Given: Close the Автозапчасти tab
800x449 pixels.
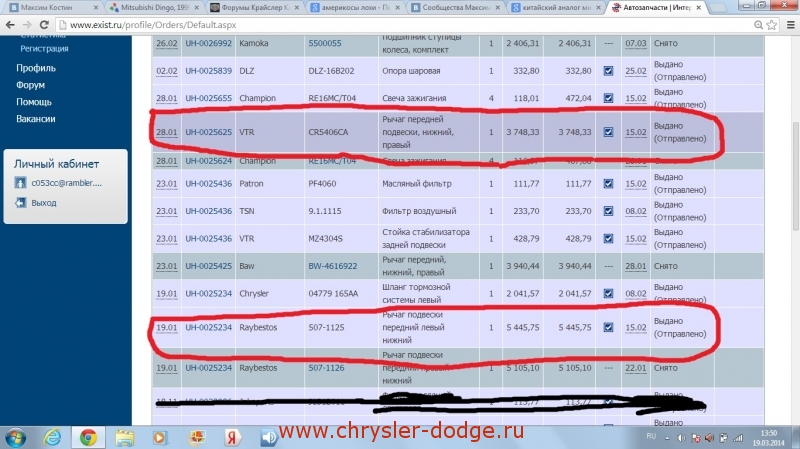Looking at the screenshot, I should coord(698,8).
